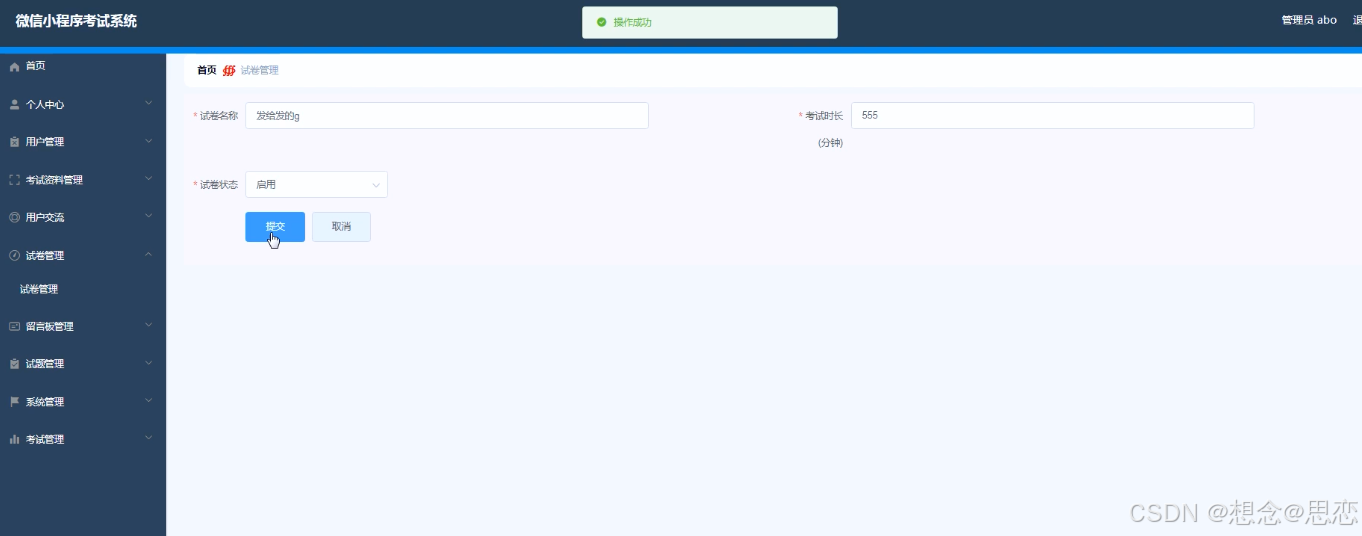Screen dimensions: 1362x536
Task: Click the clipboard icon for 试题管理
Action: 14,364
